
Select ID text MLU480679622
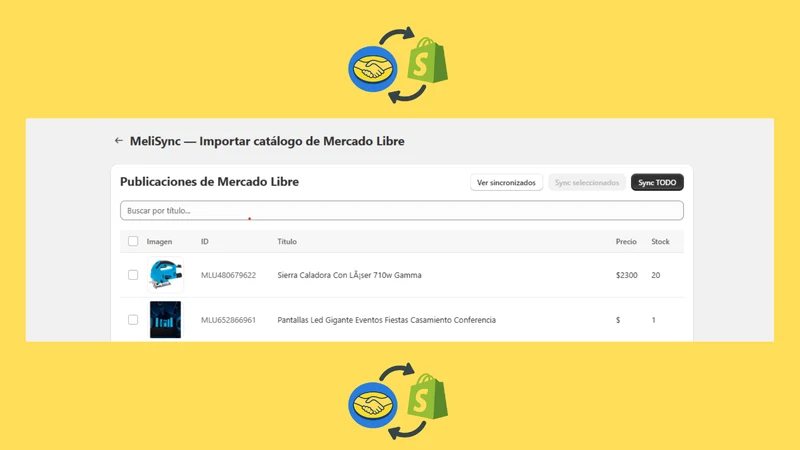tap(228, 275)
